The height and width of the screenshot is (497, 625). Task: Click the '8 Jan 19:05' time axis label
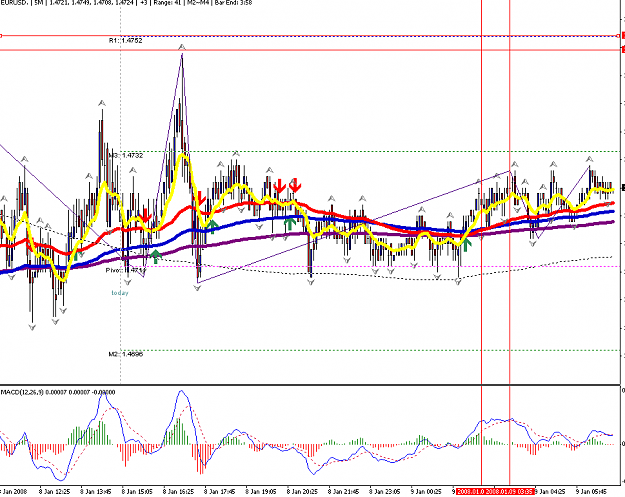tap(261, 491)
